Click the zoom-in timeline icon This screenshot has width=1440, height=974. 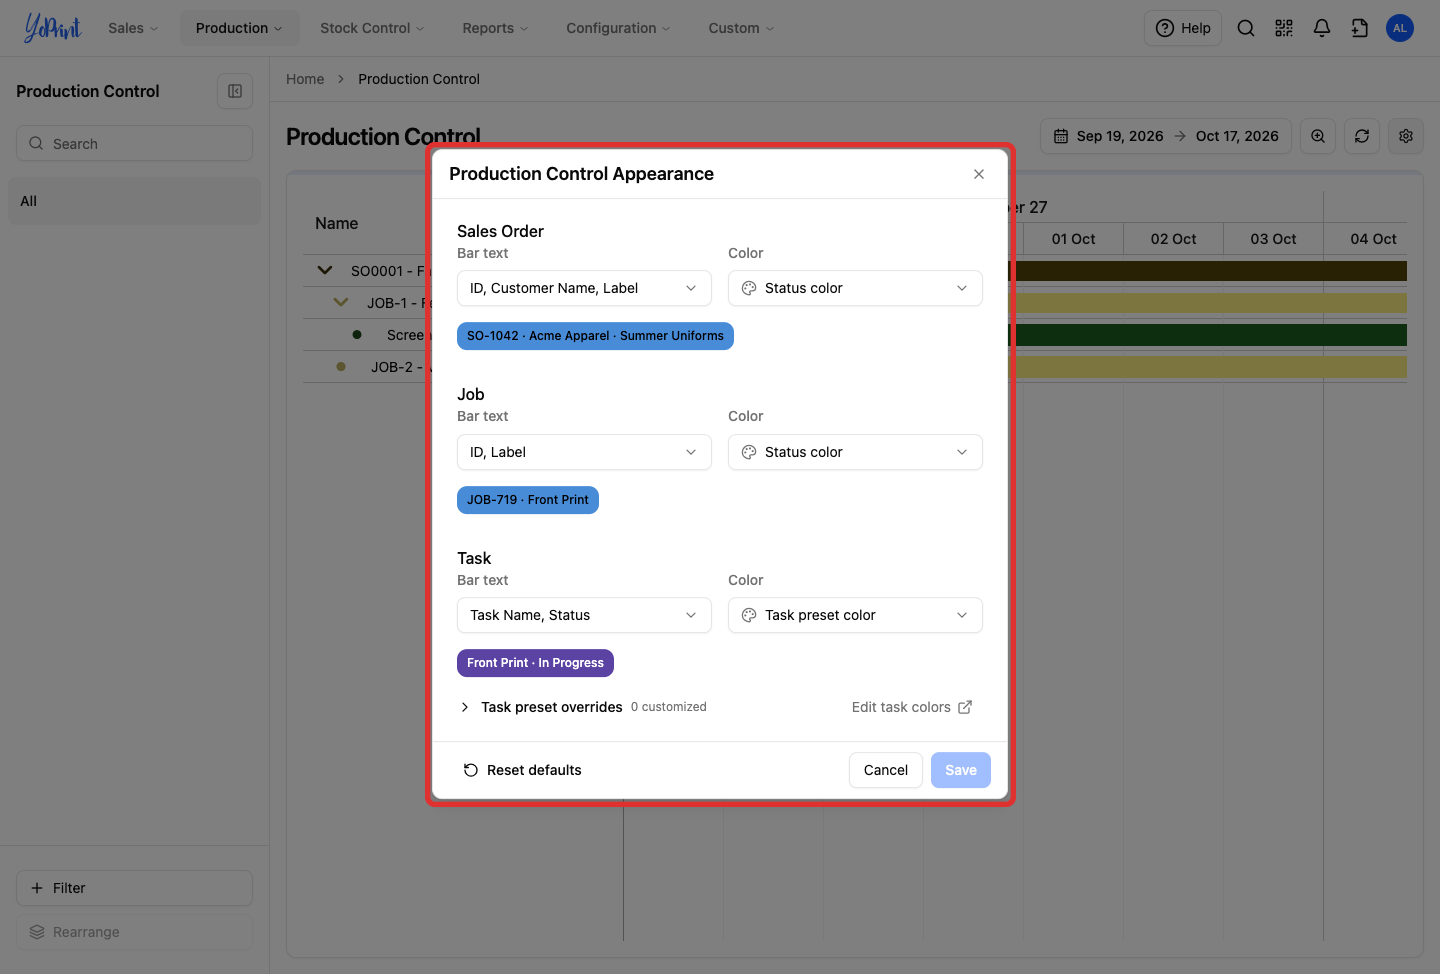(x=1318, y=136)
